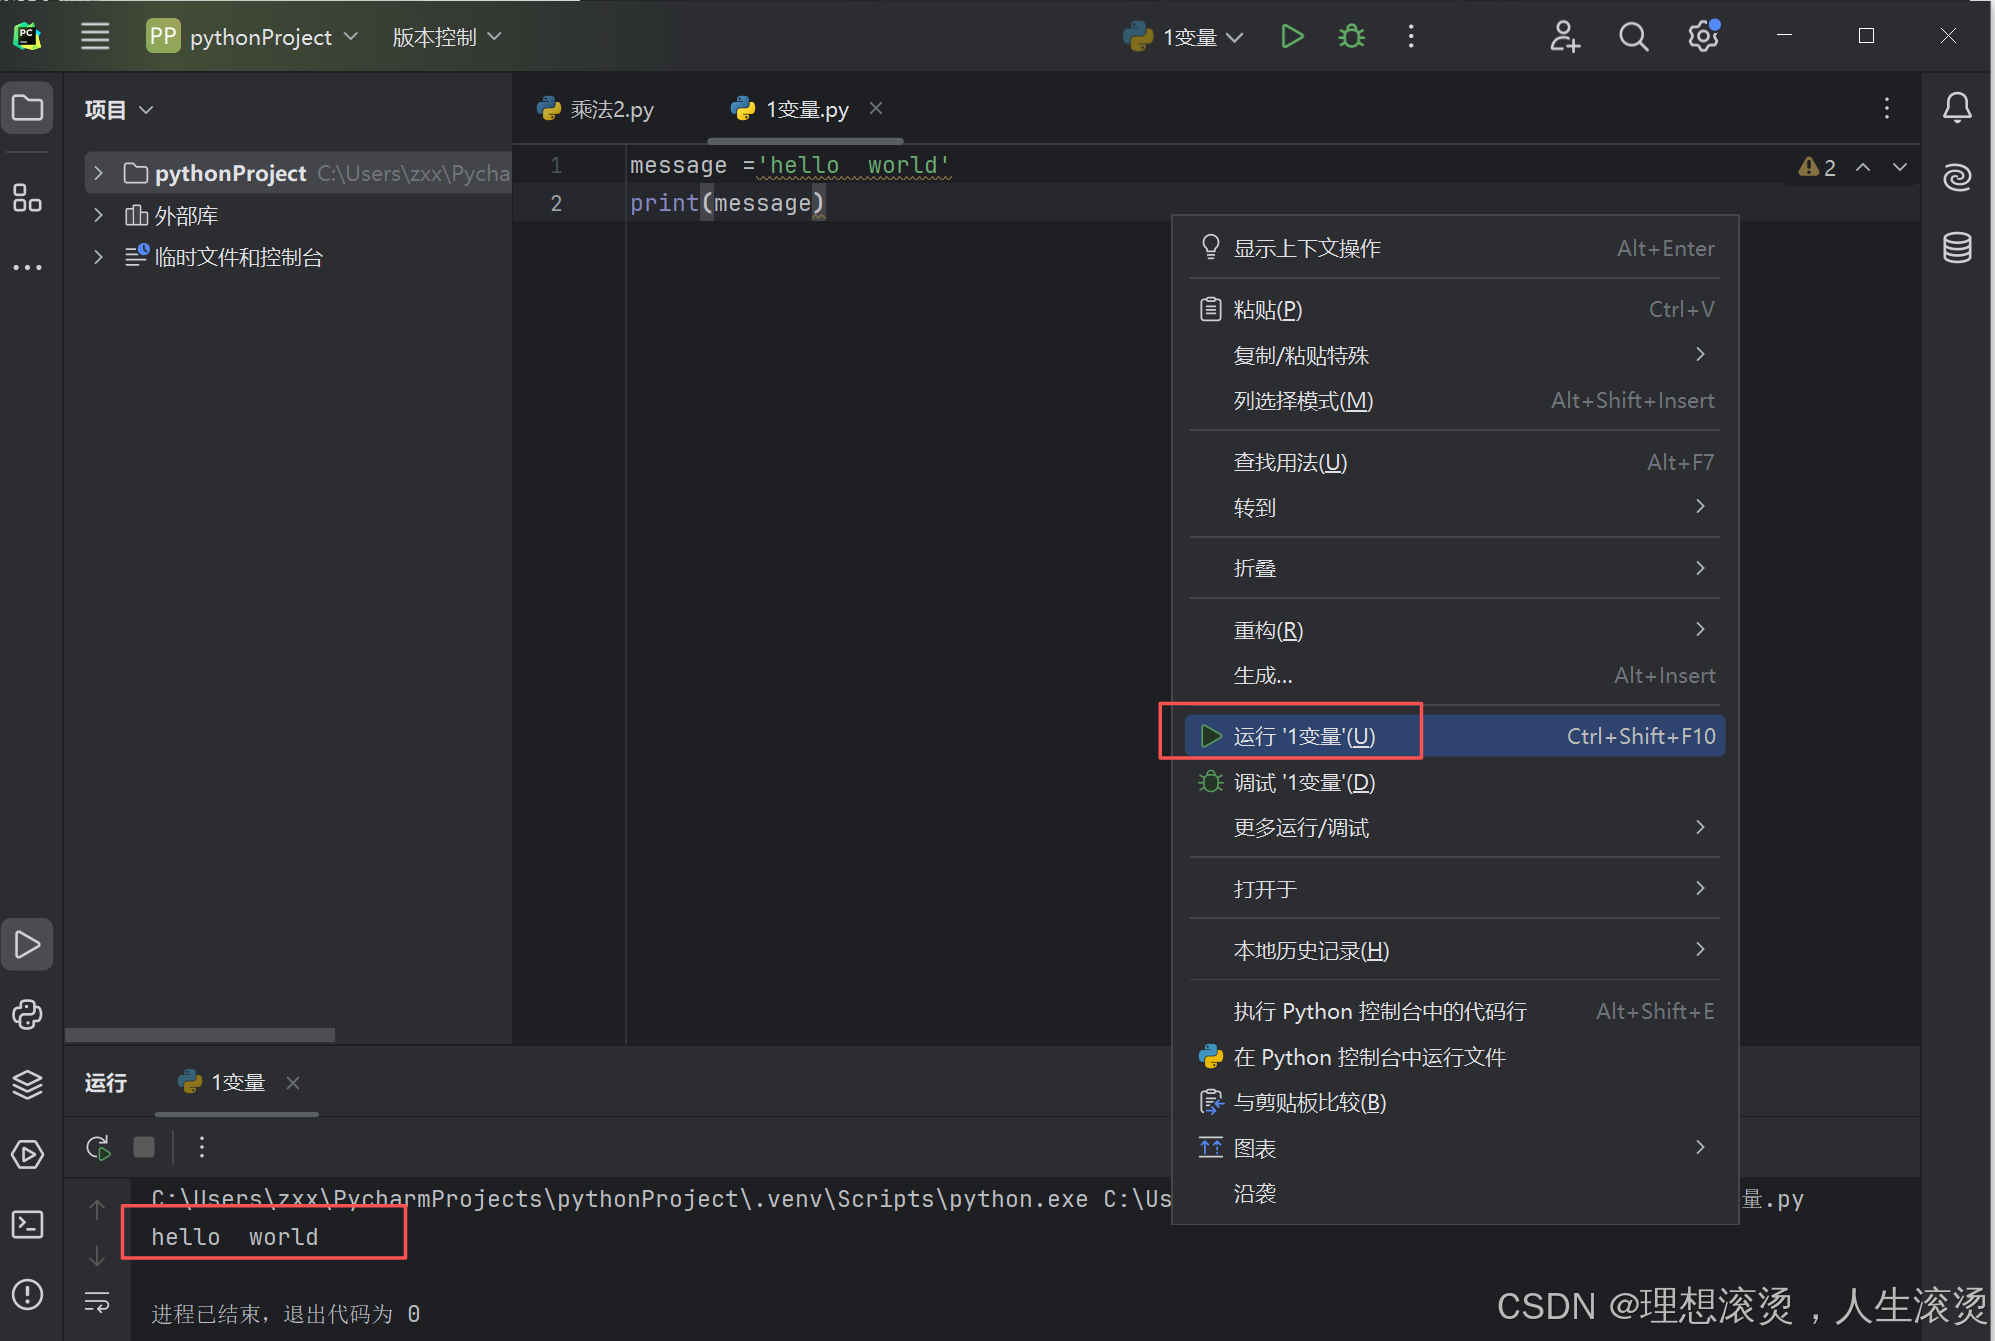Click the project tree horizontal scrollbar
This screenshot has width=1995, height=1341.
pos(200,1035)
